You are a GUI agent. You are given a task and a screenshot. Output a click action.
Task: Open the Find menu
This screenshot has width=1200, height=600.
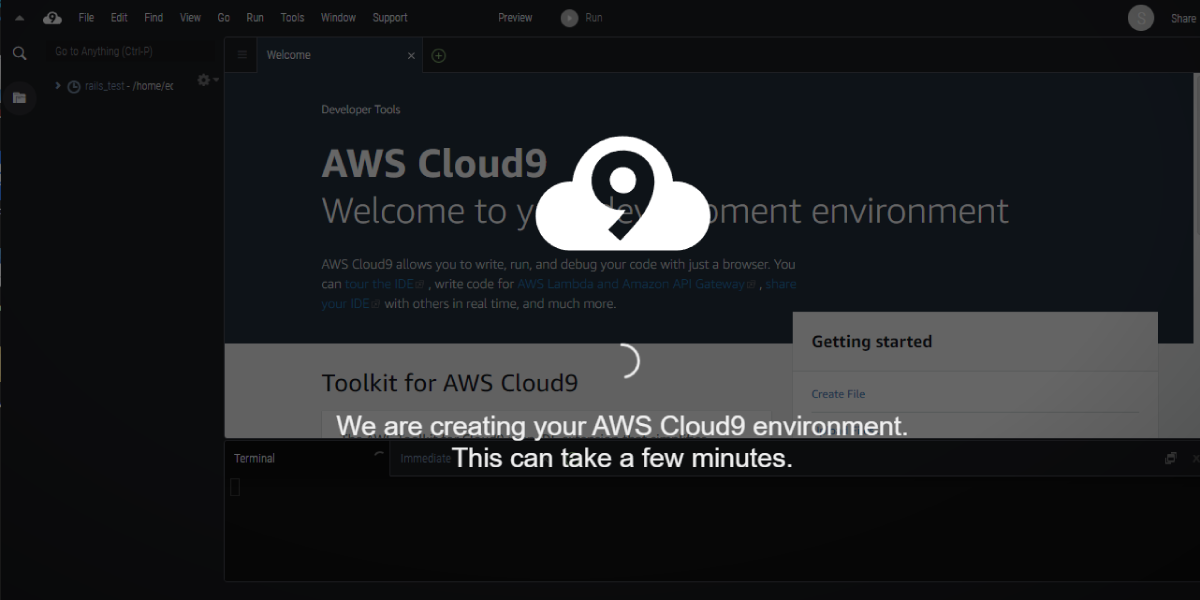[x=153, y=17]
